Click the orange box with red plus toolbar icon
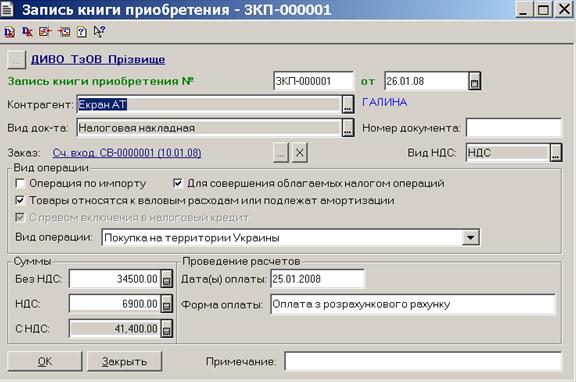Image resolution: width=576 pixels, height=382 pixels. click(45, 32)
